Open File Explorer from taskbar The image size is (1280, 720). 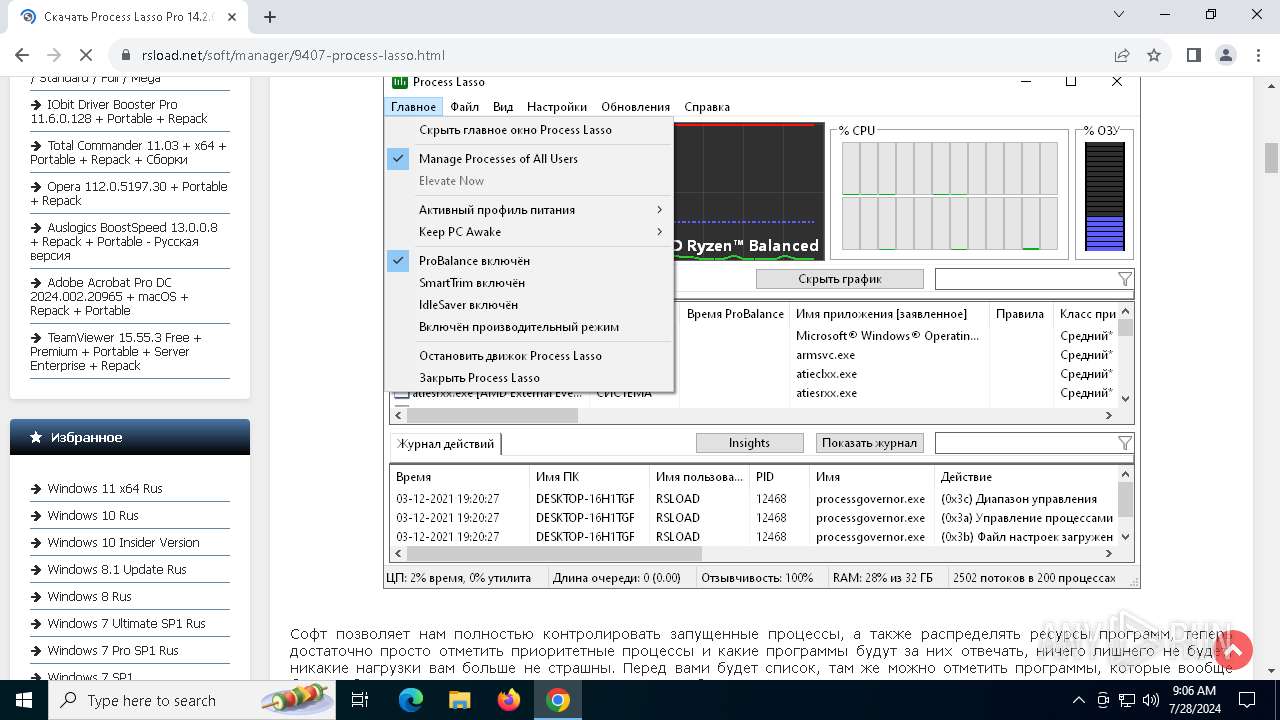pos(459,700)
